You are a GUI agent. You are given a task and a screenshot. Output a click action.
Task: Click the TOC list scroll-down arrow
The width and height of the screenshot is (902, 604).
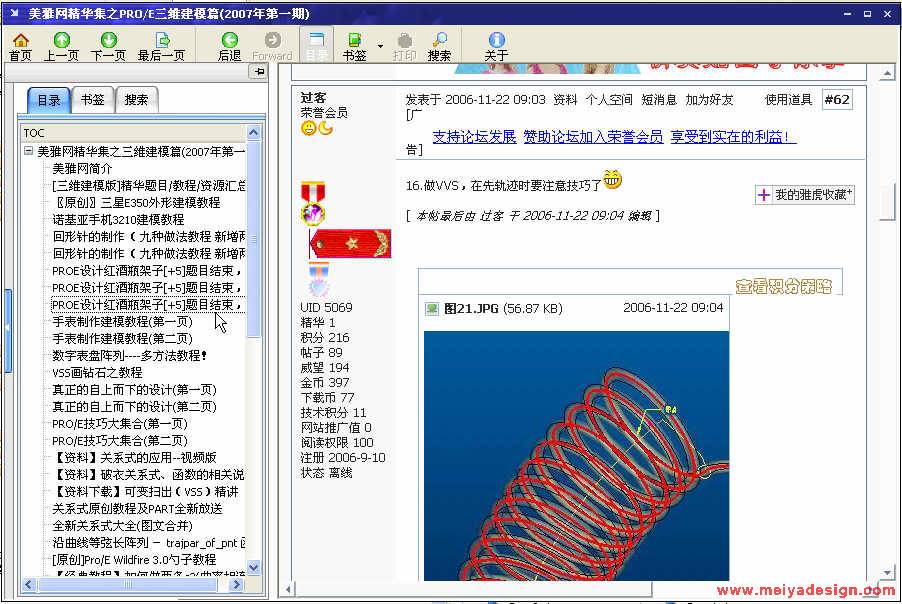[253, 567]
